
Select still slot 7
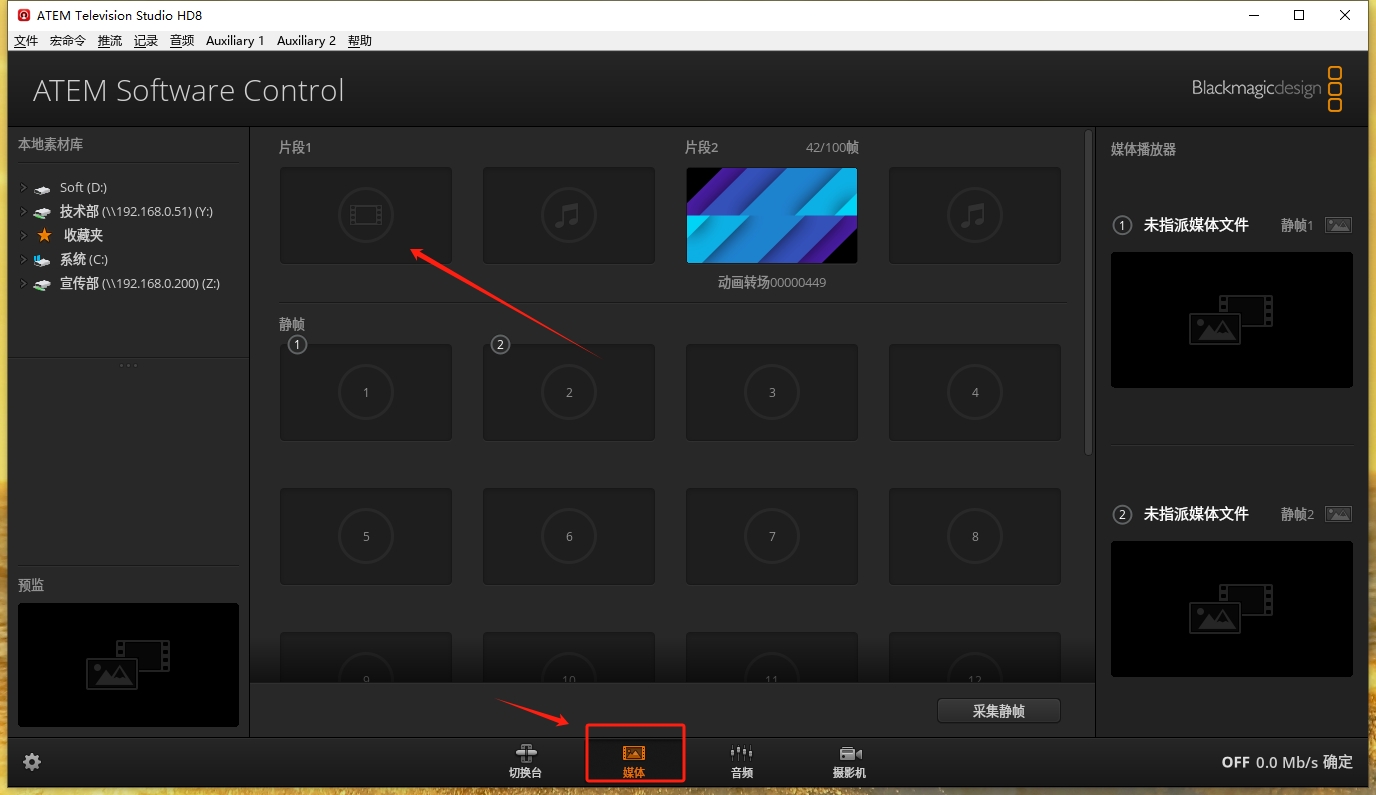coord(772,536)
